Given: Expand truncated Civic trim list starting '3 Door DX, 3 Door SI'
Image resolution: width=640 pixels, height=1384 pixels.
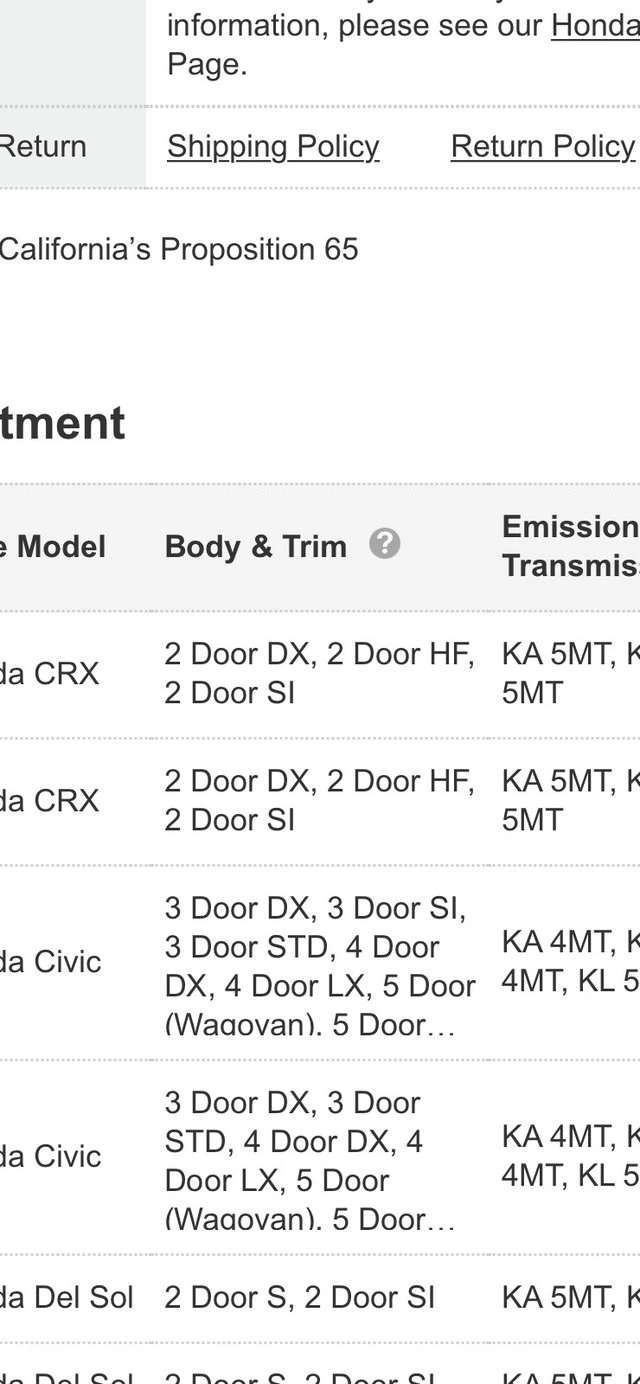Looking at the screenshot, I should (x=320, y=966).
